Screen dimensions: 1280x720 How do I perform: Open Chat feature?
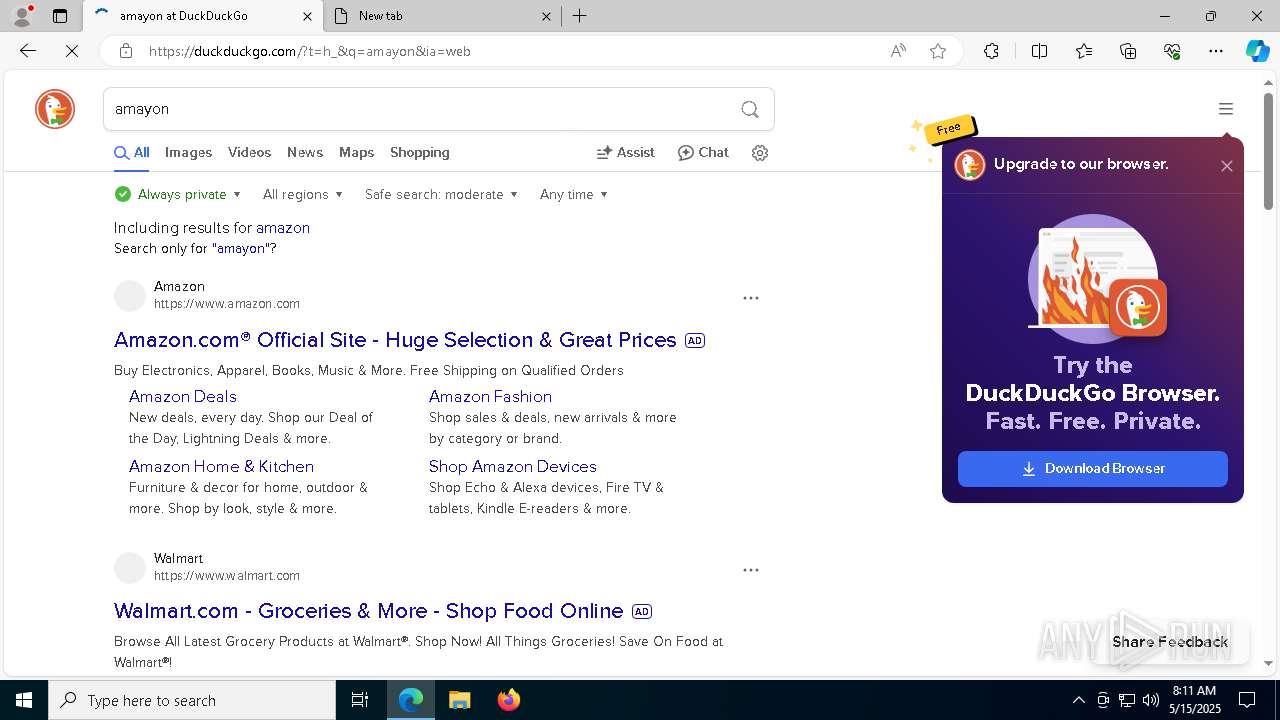tap(704, 153)
